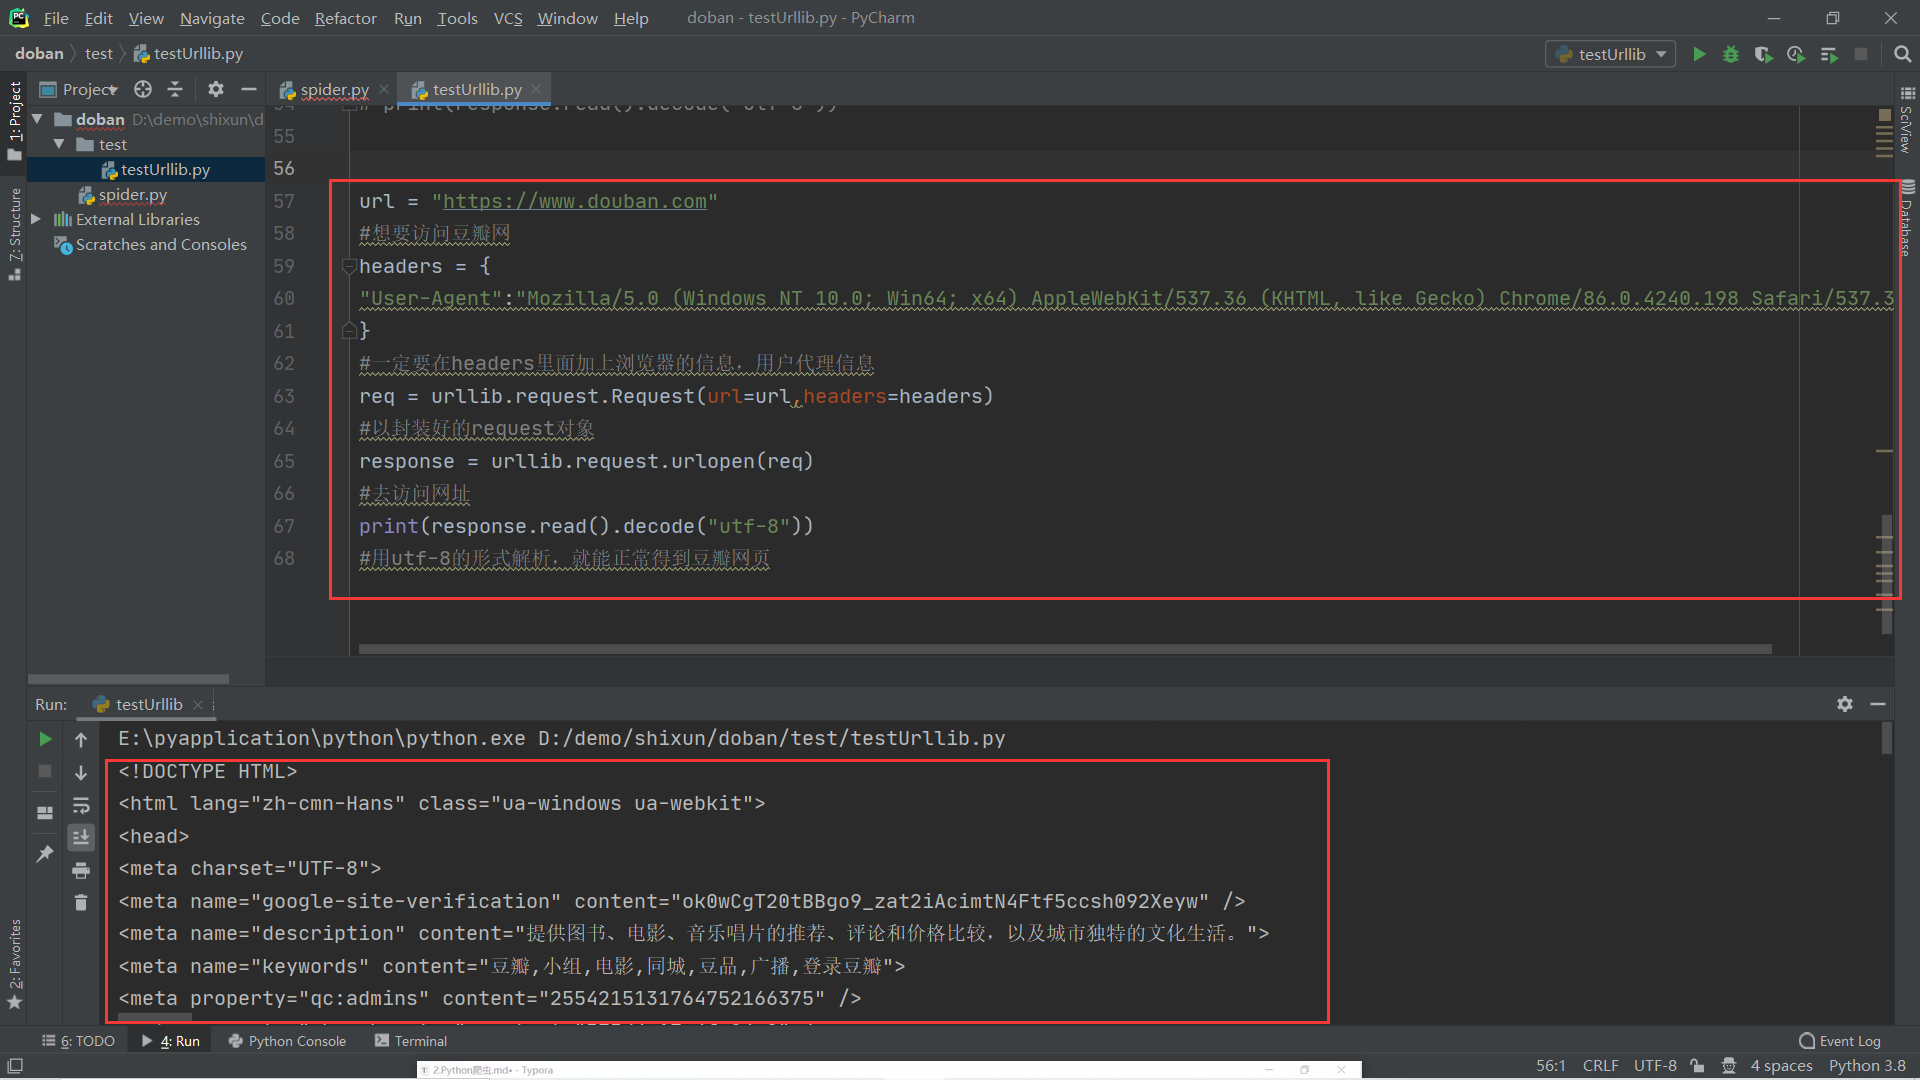
Task: Open the Refactor menu
Action: tap(345, 18)
